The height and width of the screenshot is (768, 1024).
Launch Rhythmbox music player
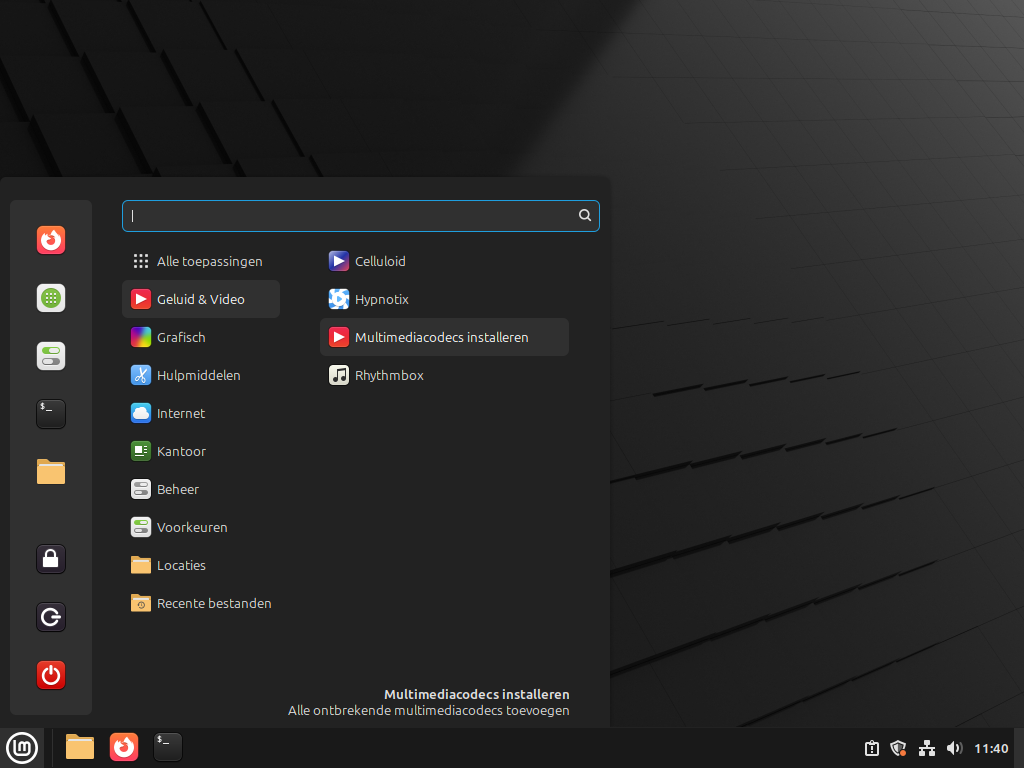(444, 375)
